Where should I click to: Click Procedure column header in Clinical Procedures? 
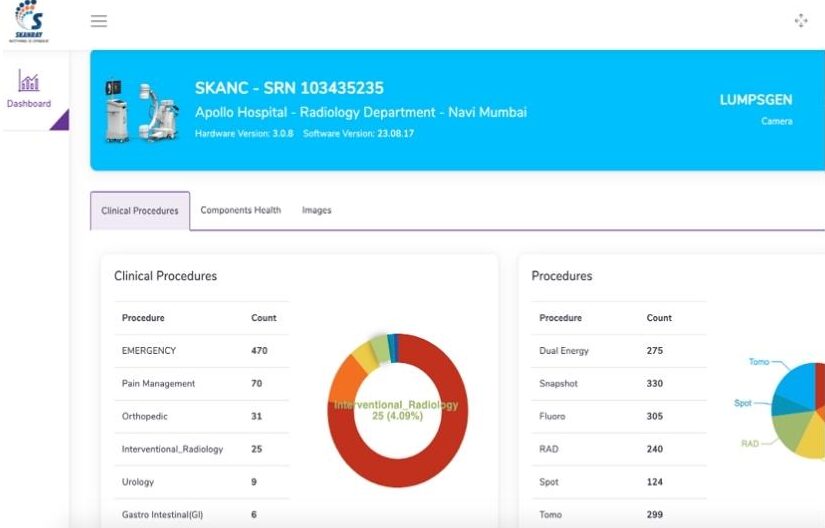[143, 318]
